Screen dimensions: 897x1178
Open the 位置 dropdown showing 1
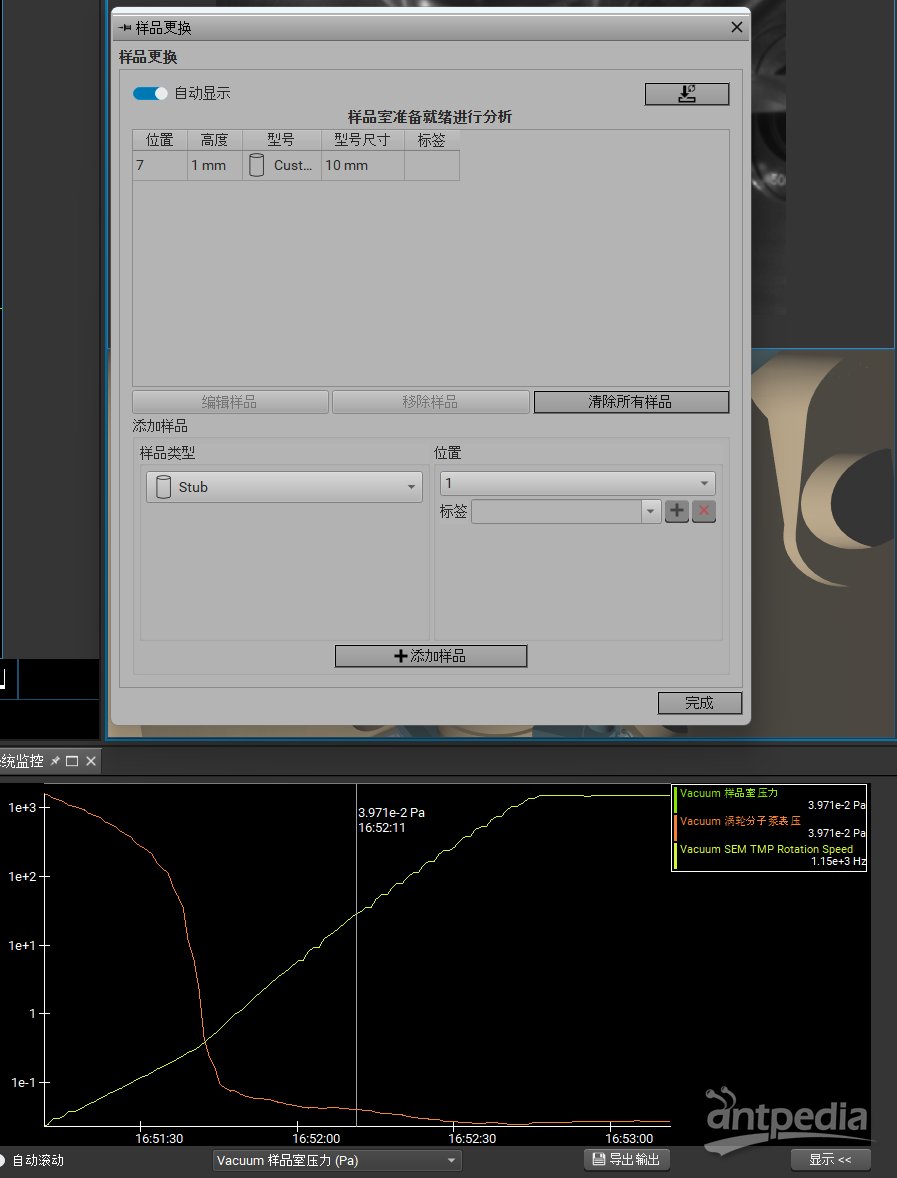pos(577,483)
